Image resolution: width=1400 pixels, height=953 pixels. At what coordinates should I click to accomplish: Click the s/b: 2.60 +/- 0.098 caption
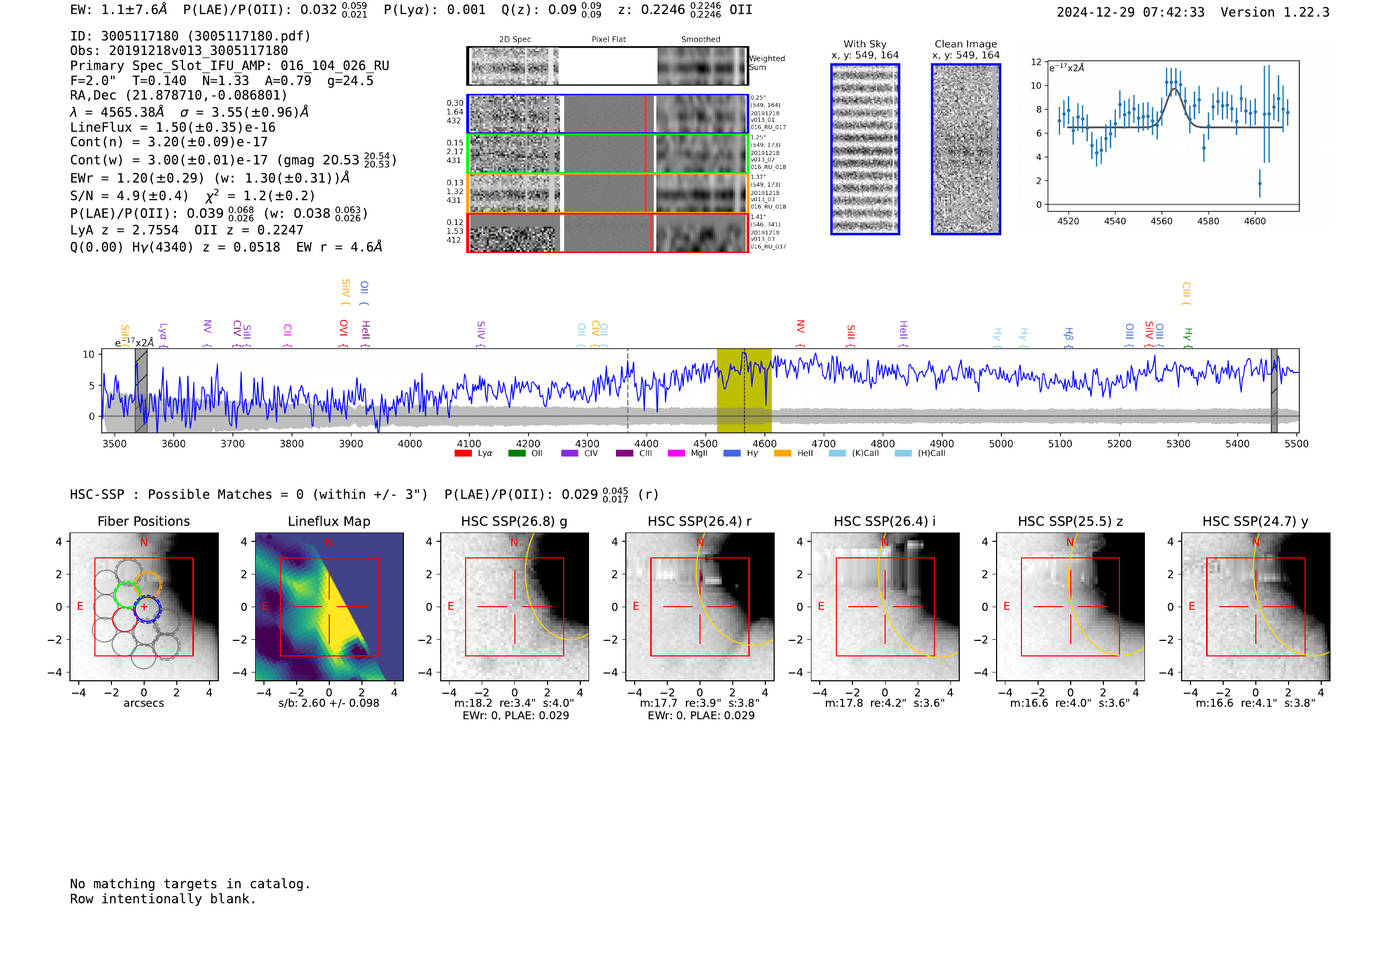[329, 703]
